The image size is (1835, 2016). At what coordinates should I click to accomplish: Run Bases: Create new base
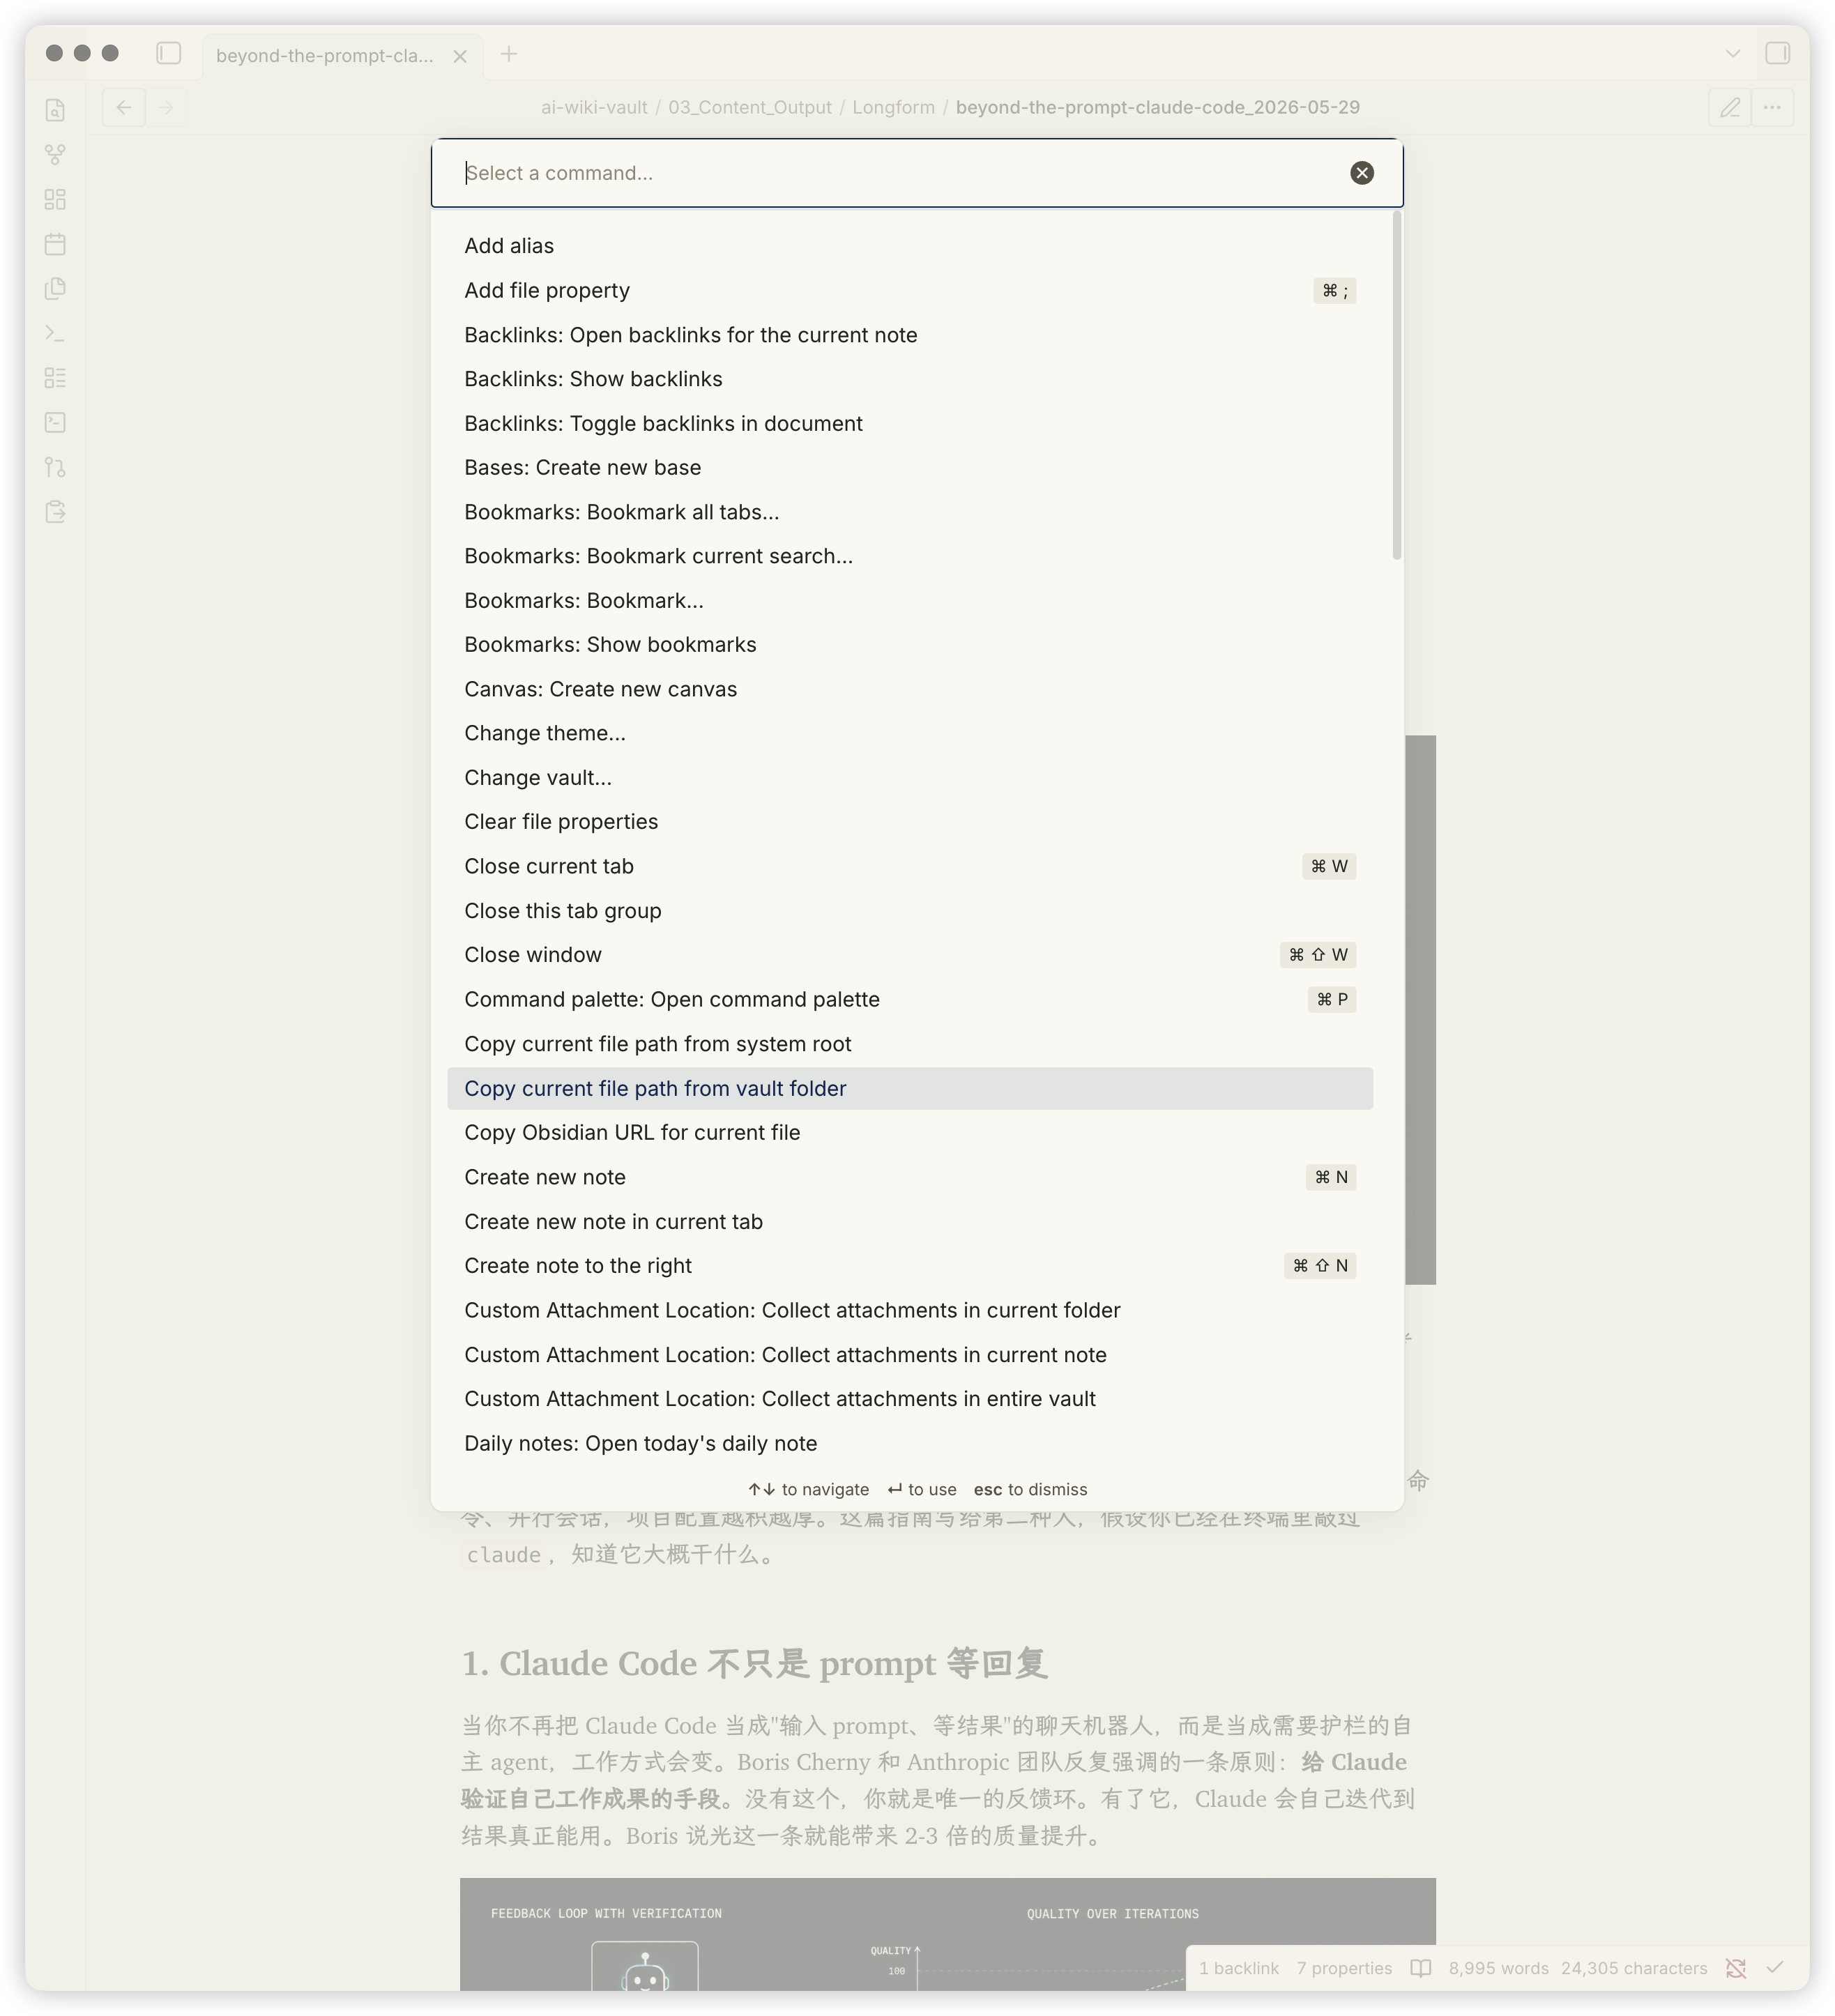910,468
